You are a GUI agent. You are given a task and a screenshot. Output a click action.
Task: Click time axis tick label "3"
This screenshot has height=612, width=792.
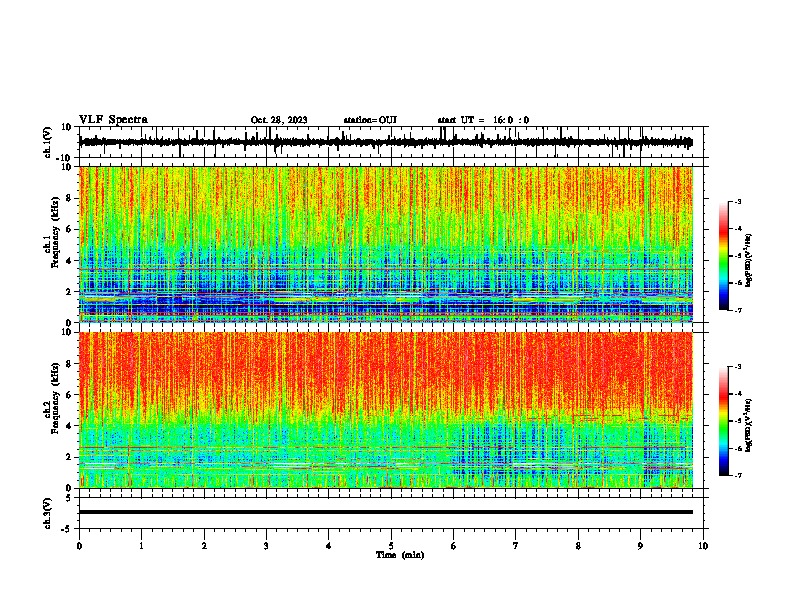coord(266,546)
